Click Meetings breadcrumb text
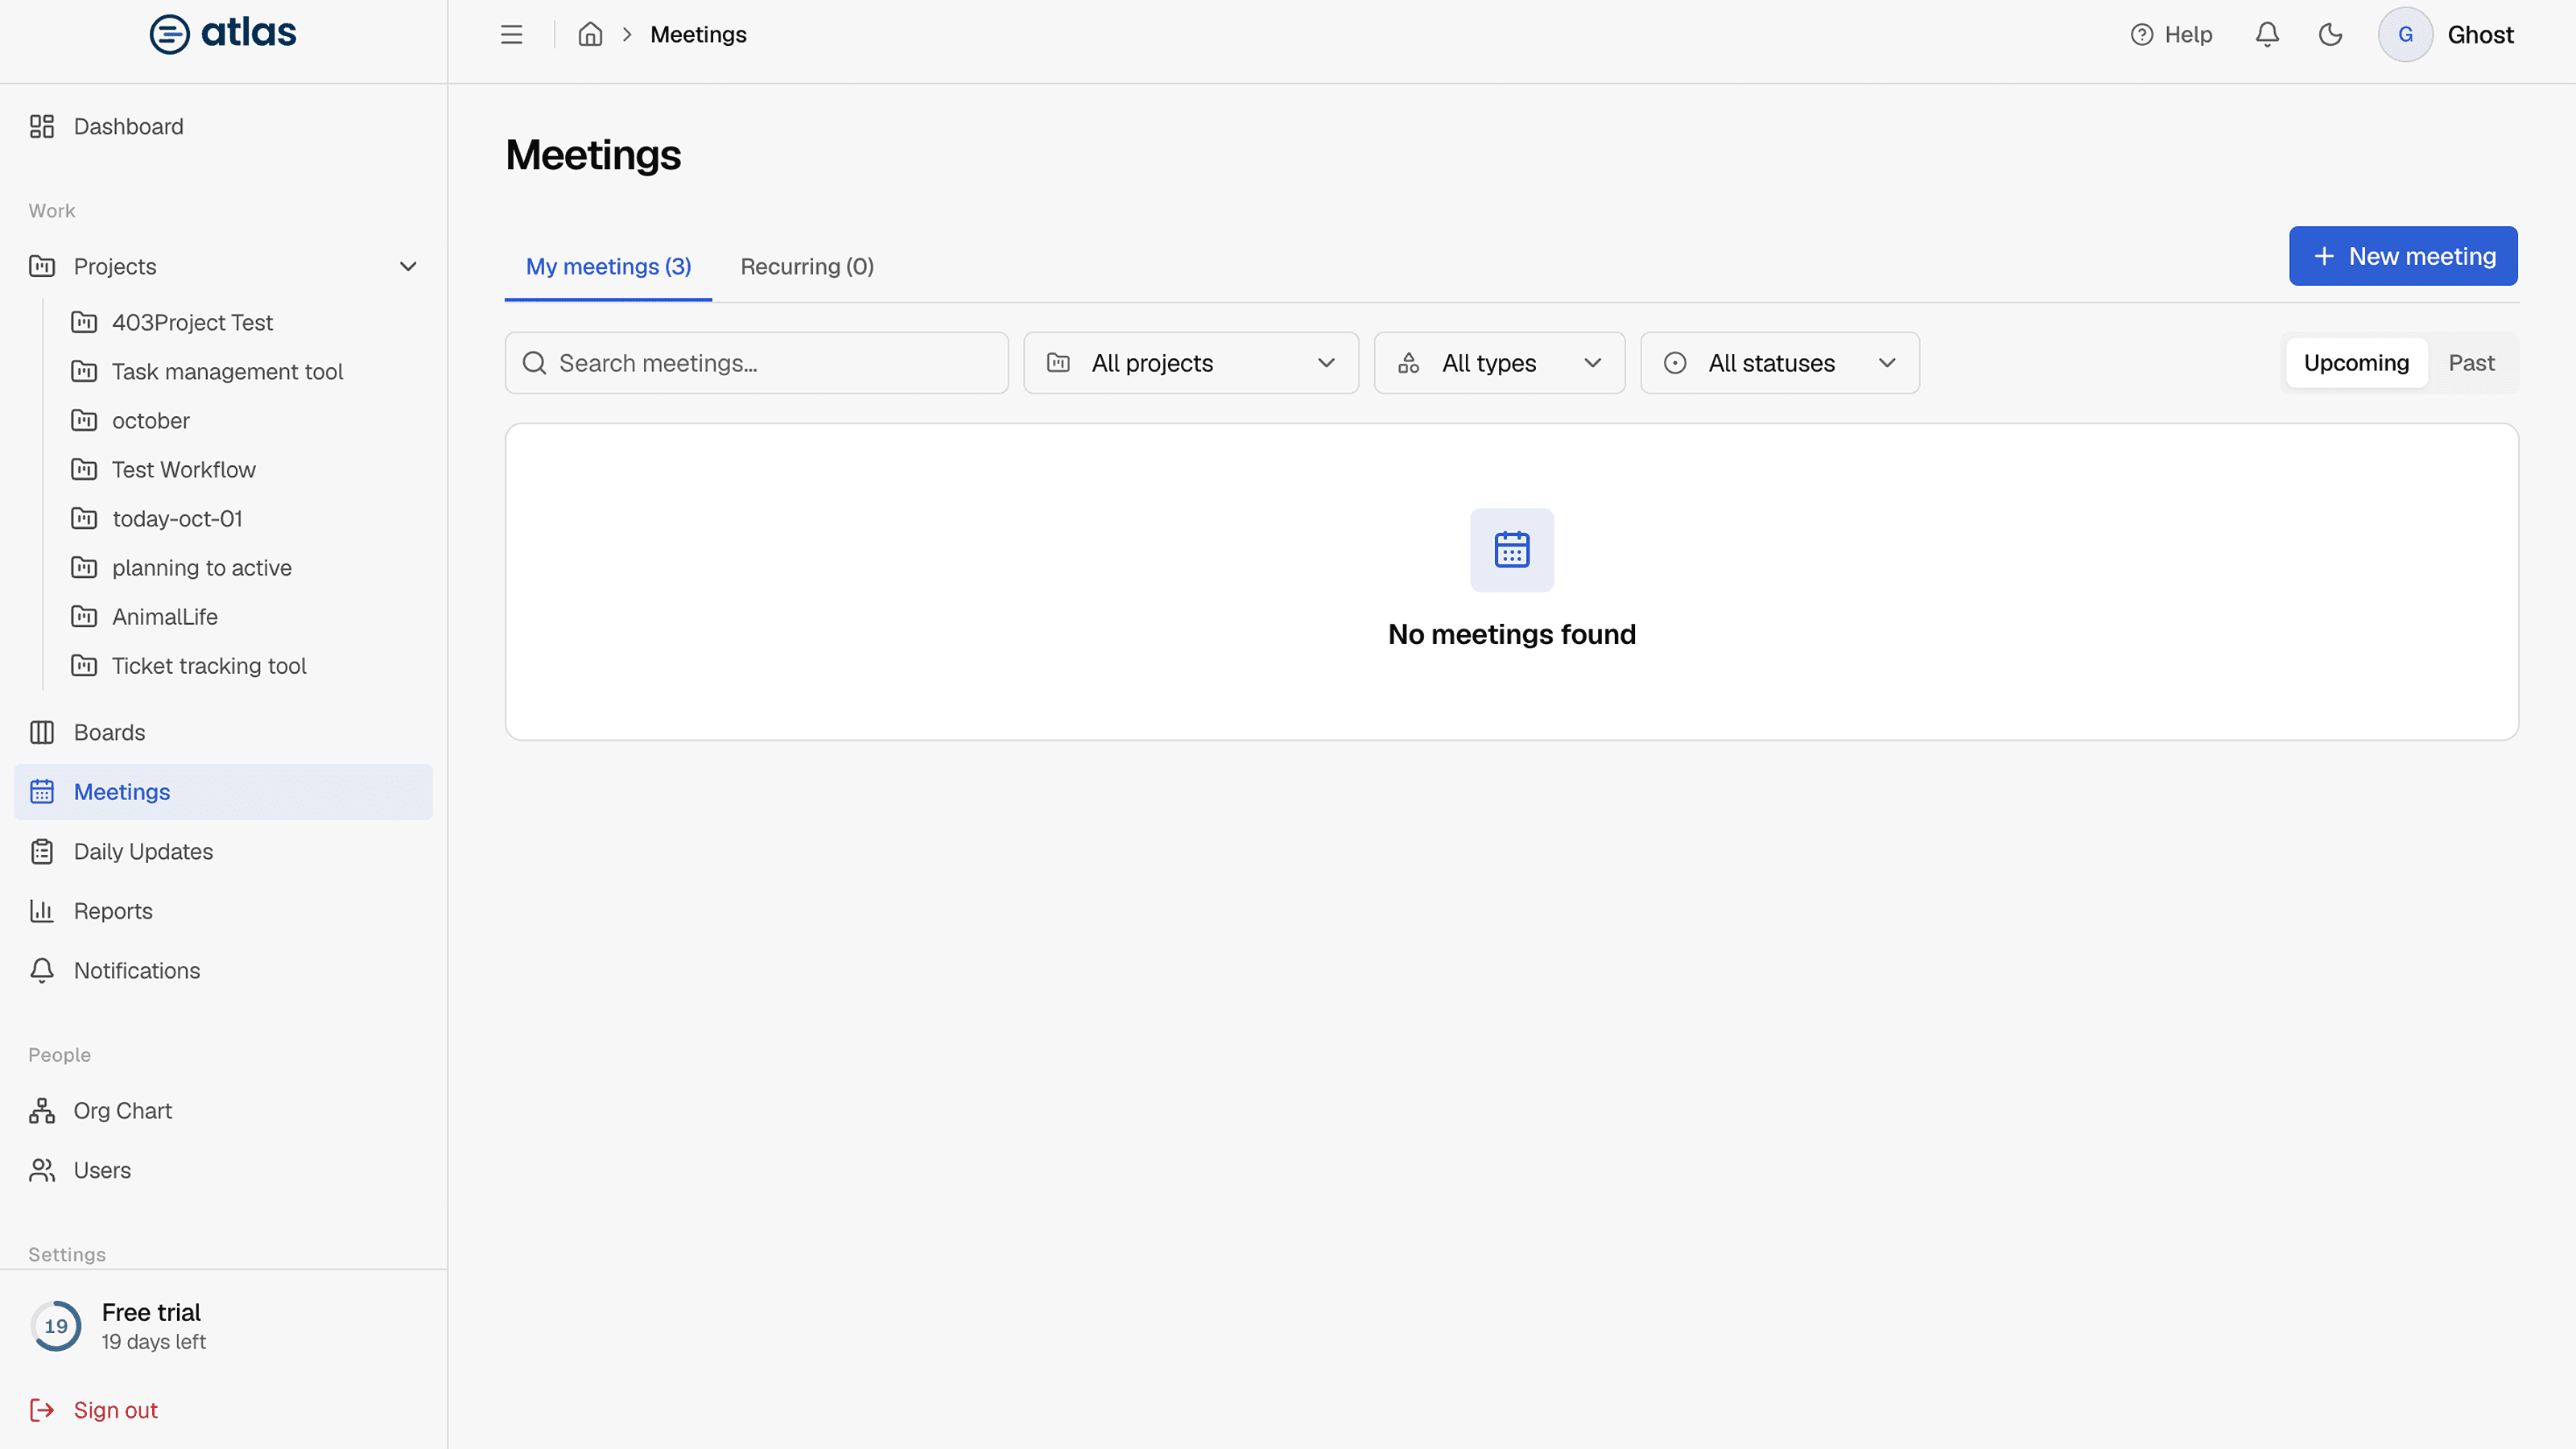The image size is (2576, 1449). click(698, 35)
